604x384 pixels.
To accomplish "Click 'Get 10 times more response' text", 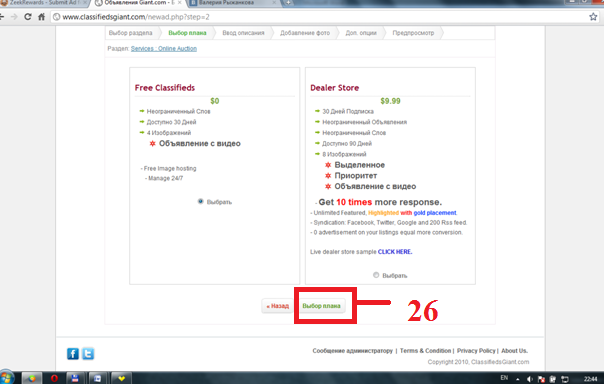I will point(380,202).
